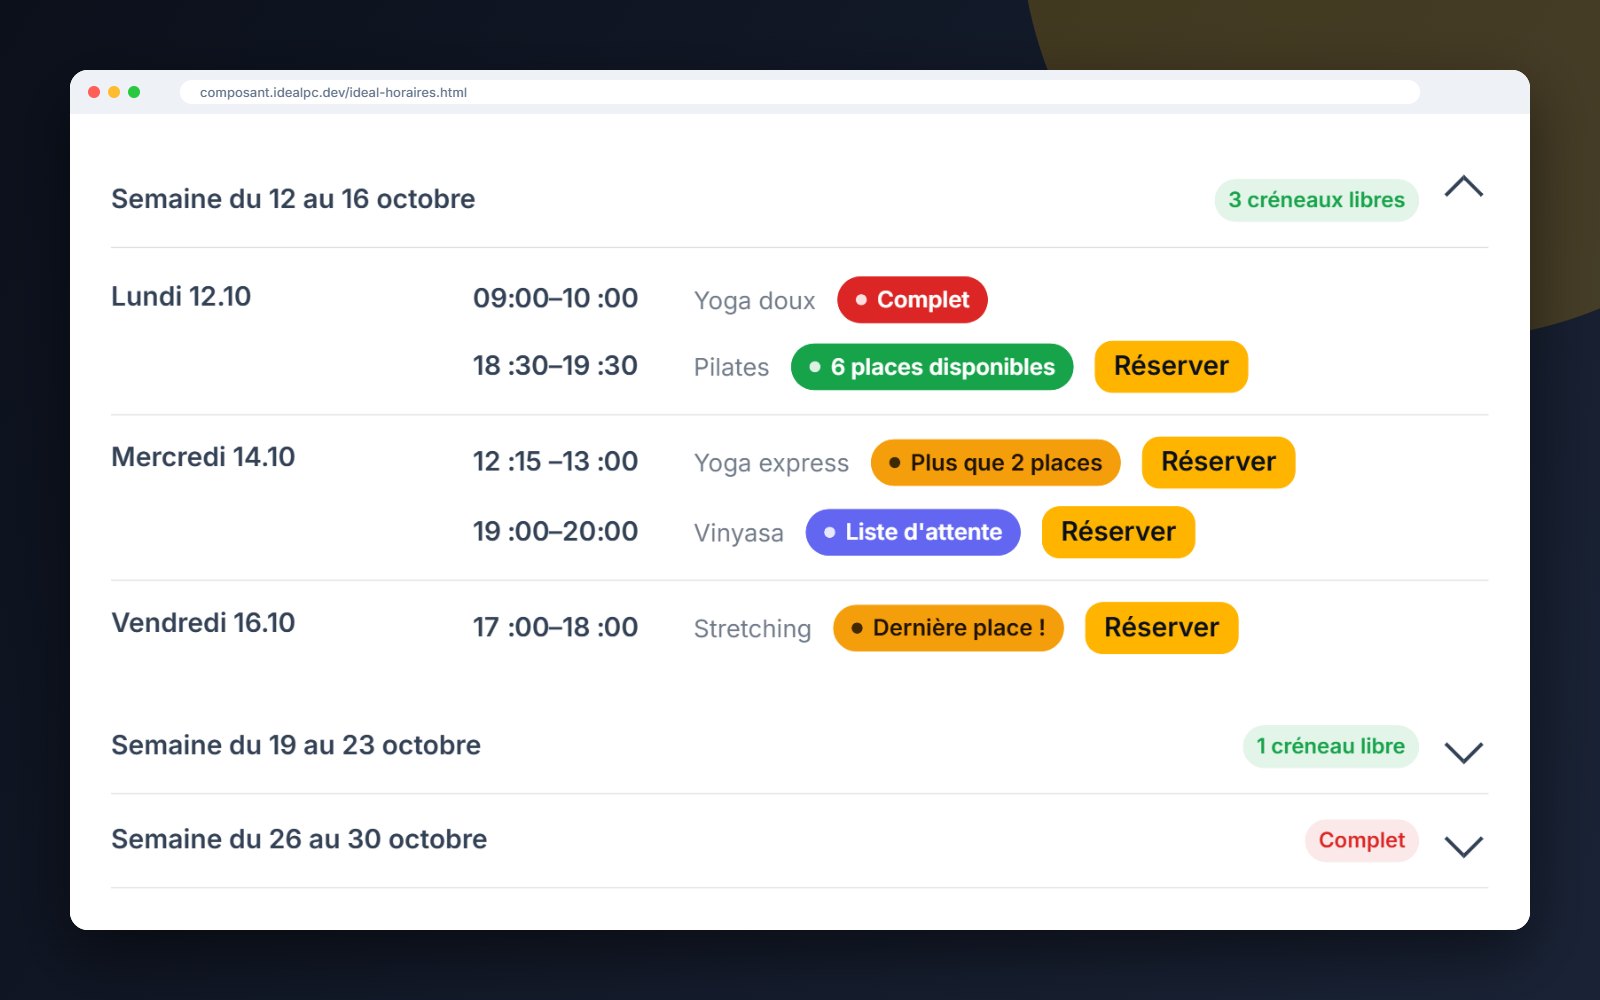This screenshot has height=1000, width=1600.
Task: Click the Lundi 12.10 day label
Action: point(181,296)
